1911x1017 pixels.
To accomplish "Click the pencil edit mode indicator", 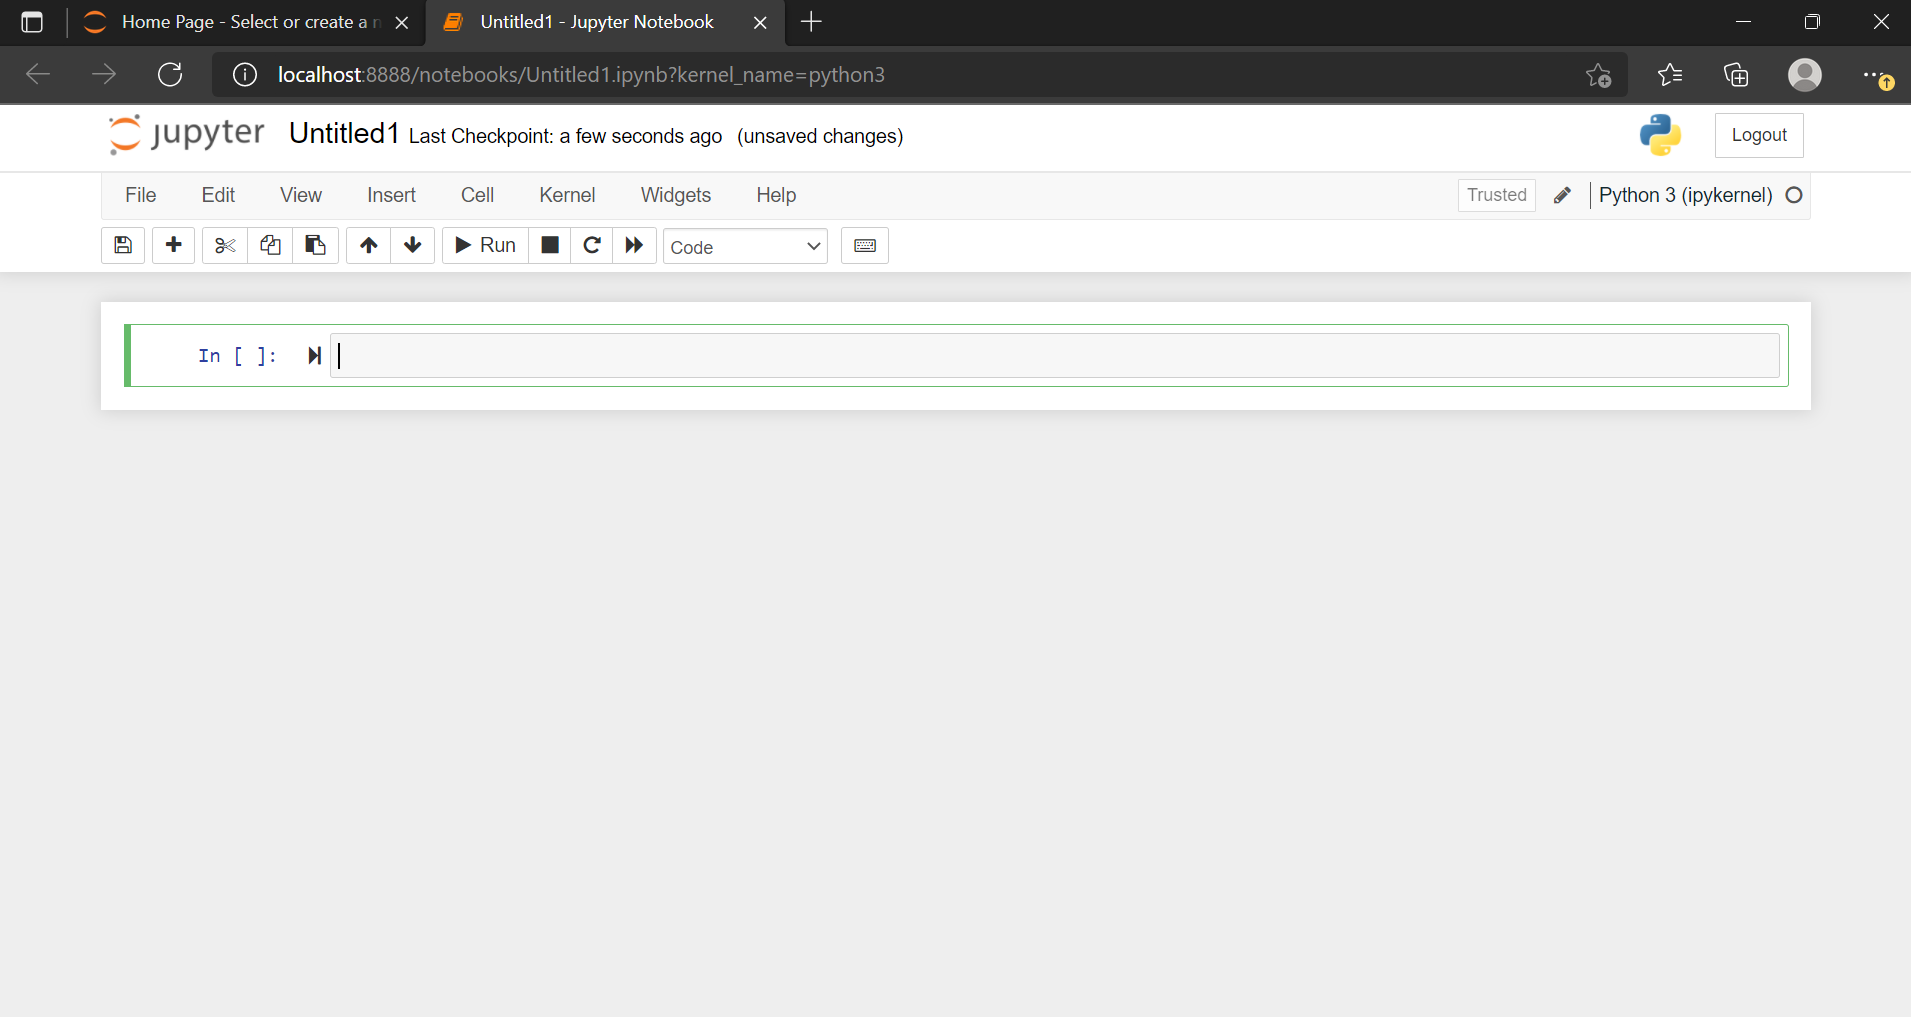I will click(1562, 195).
